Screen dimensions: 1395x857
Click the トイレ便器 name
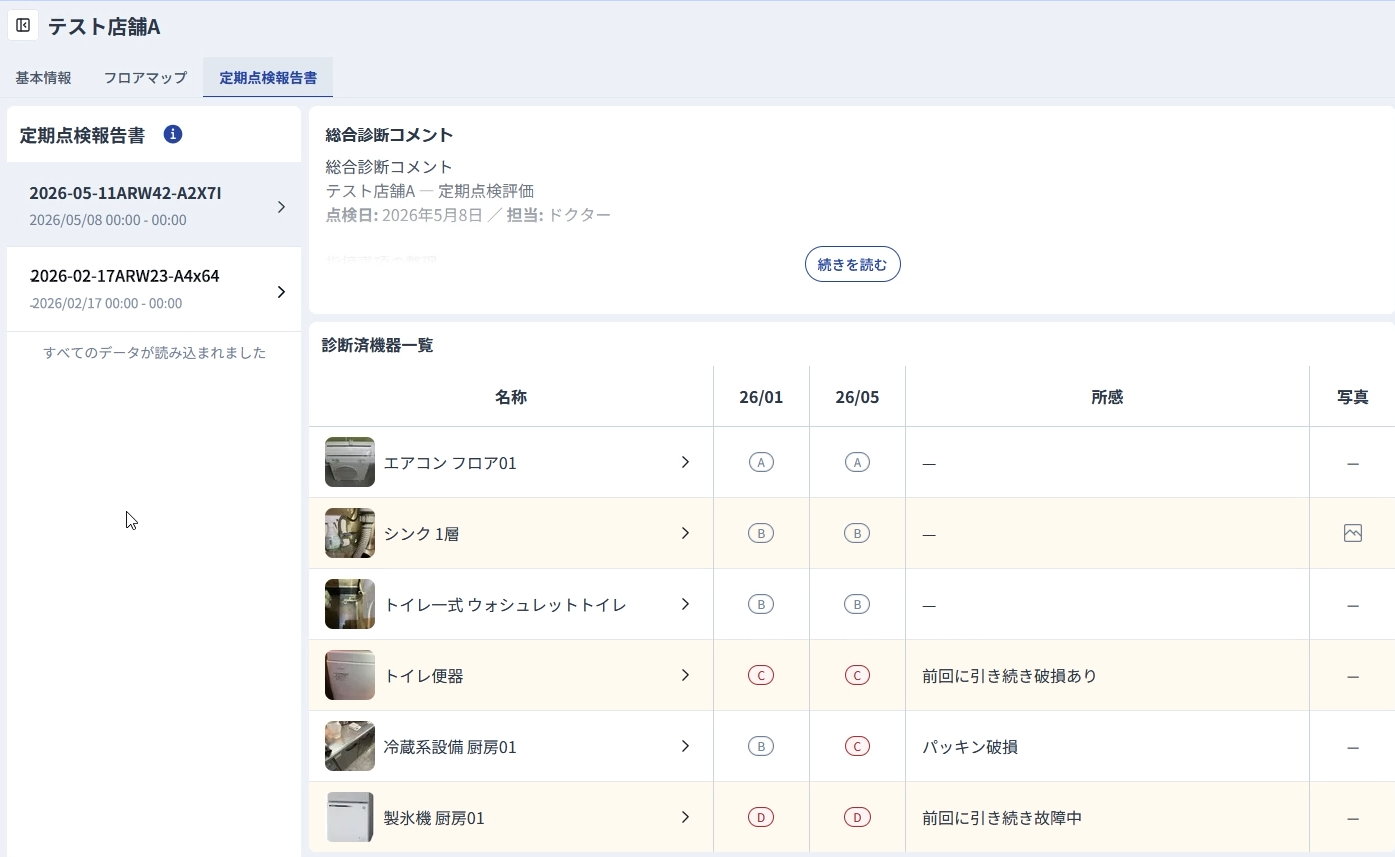coord(424,676)
